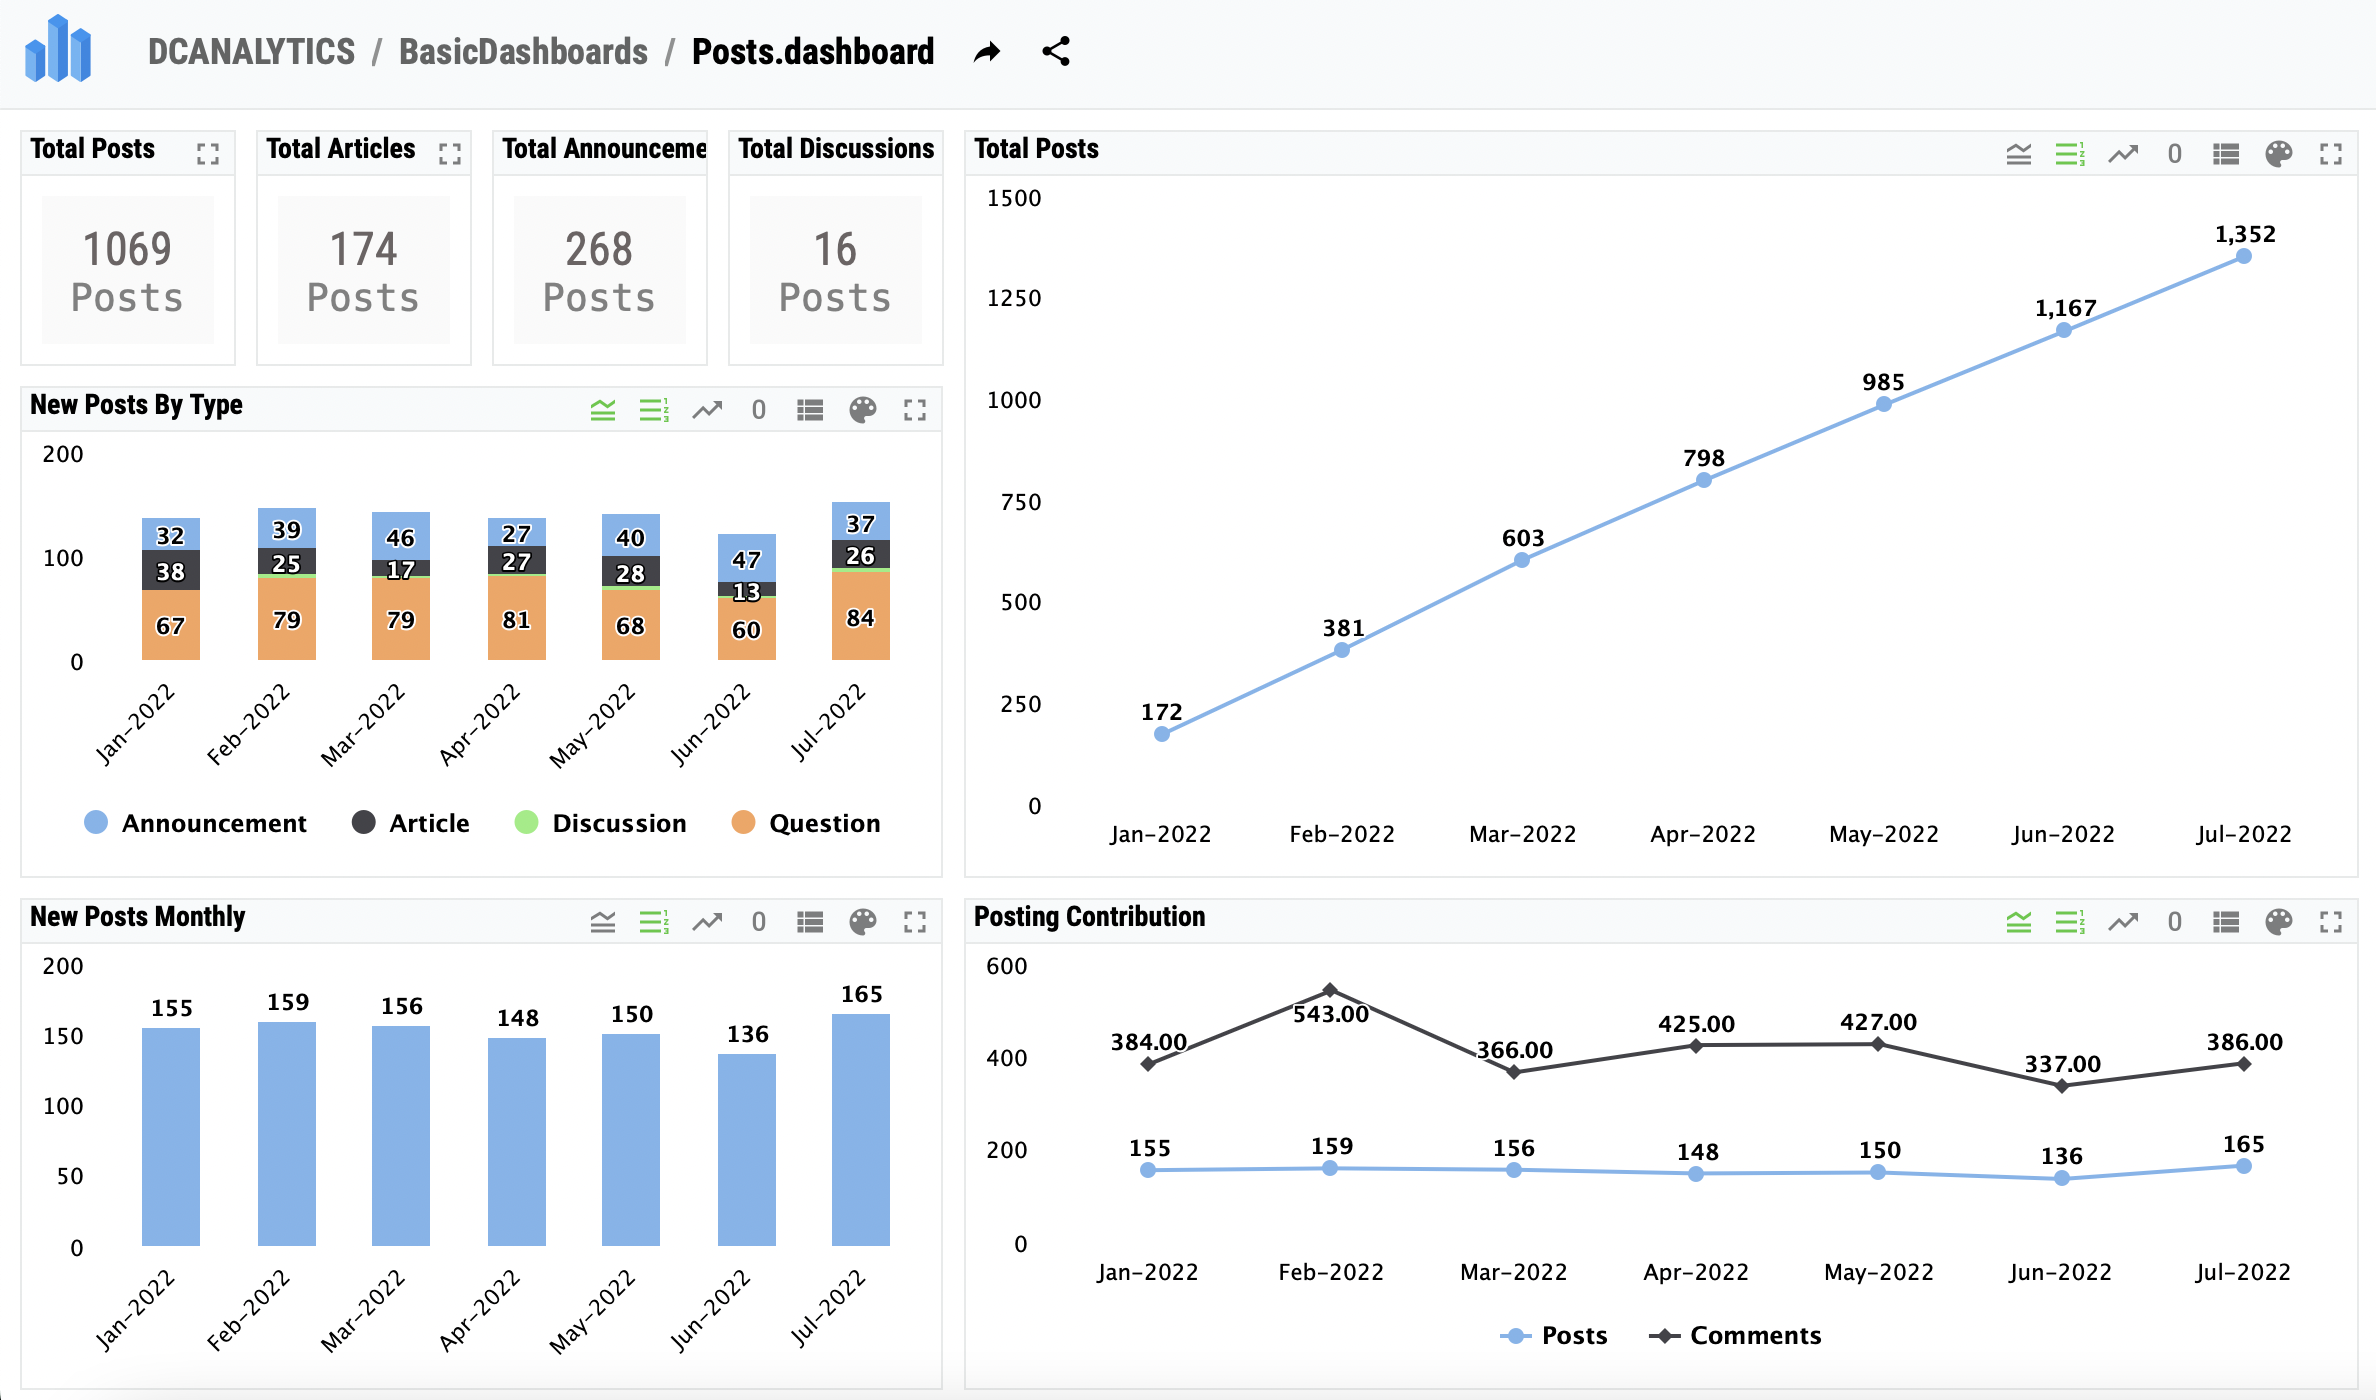Toggle the numbered-list icon on Posting Contribution
The image size is (2376, 1400).
pyautogui.click(x=2071, y=922)
